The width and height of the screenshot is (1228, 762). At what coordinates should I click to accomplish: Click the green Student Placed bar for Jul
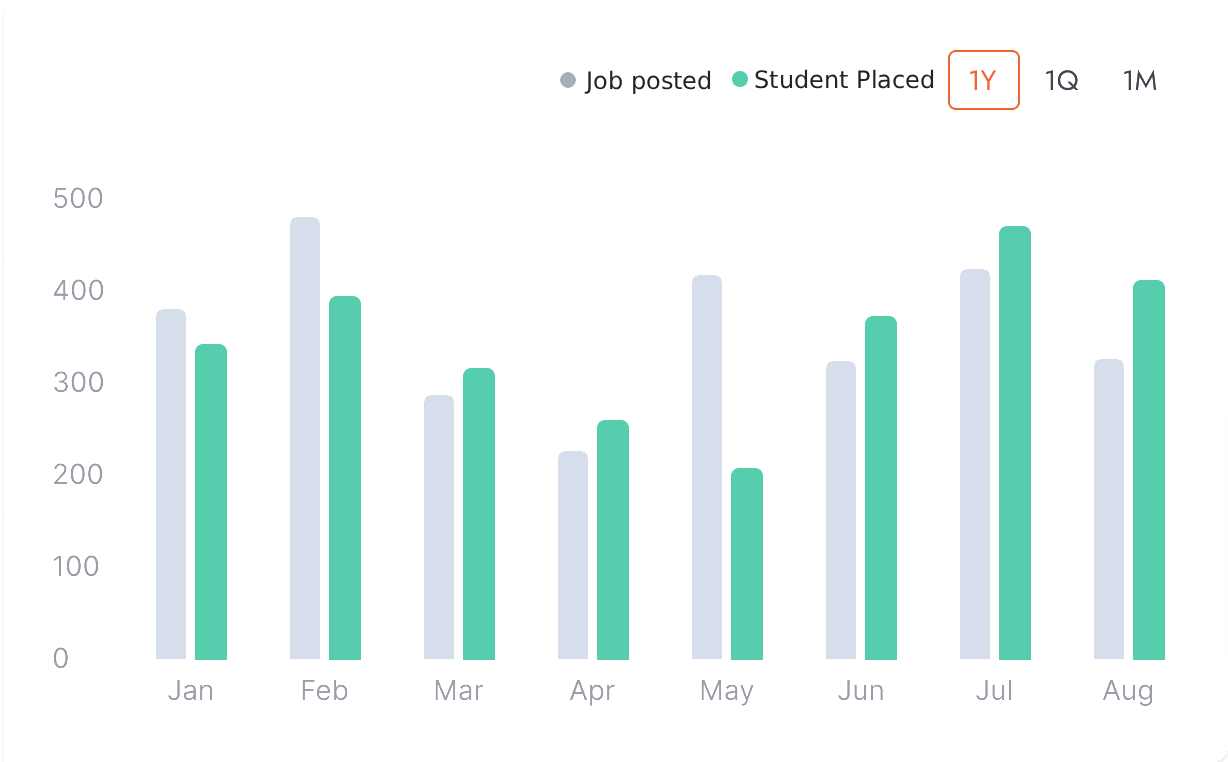pos(1015,443)
